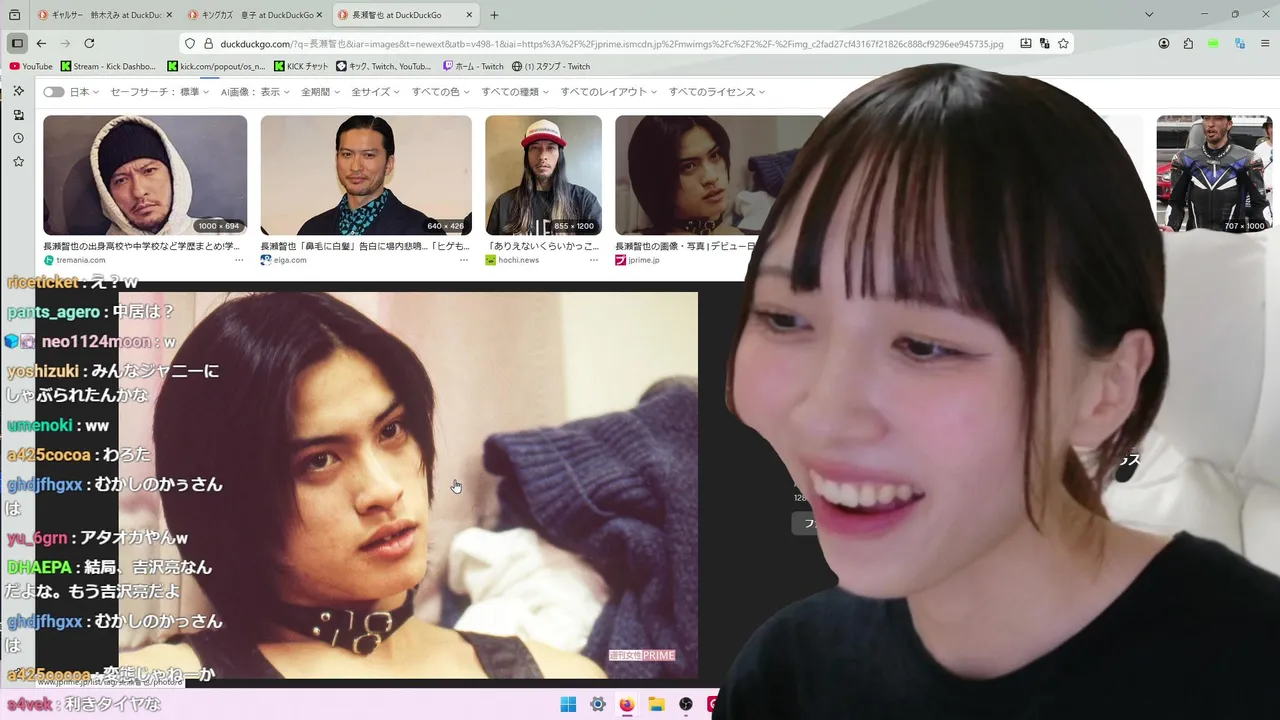Open a new browser tab
The image size is (1280, 720).
point(494,15)
